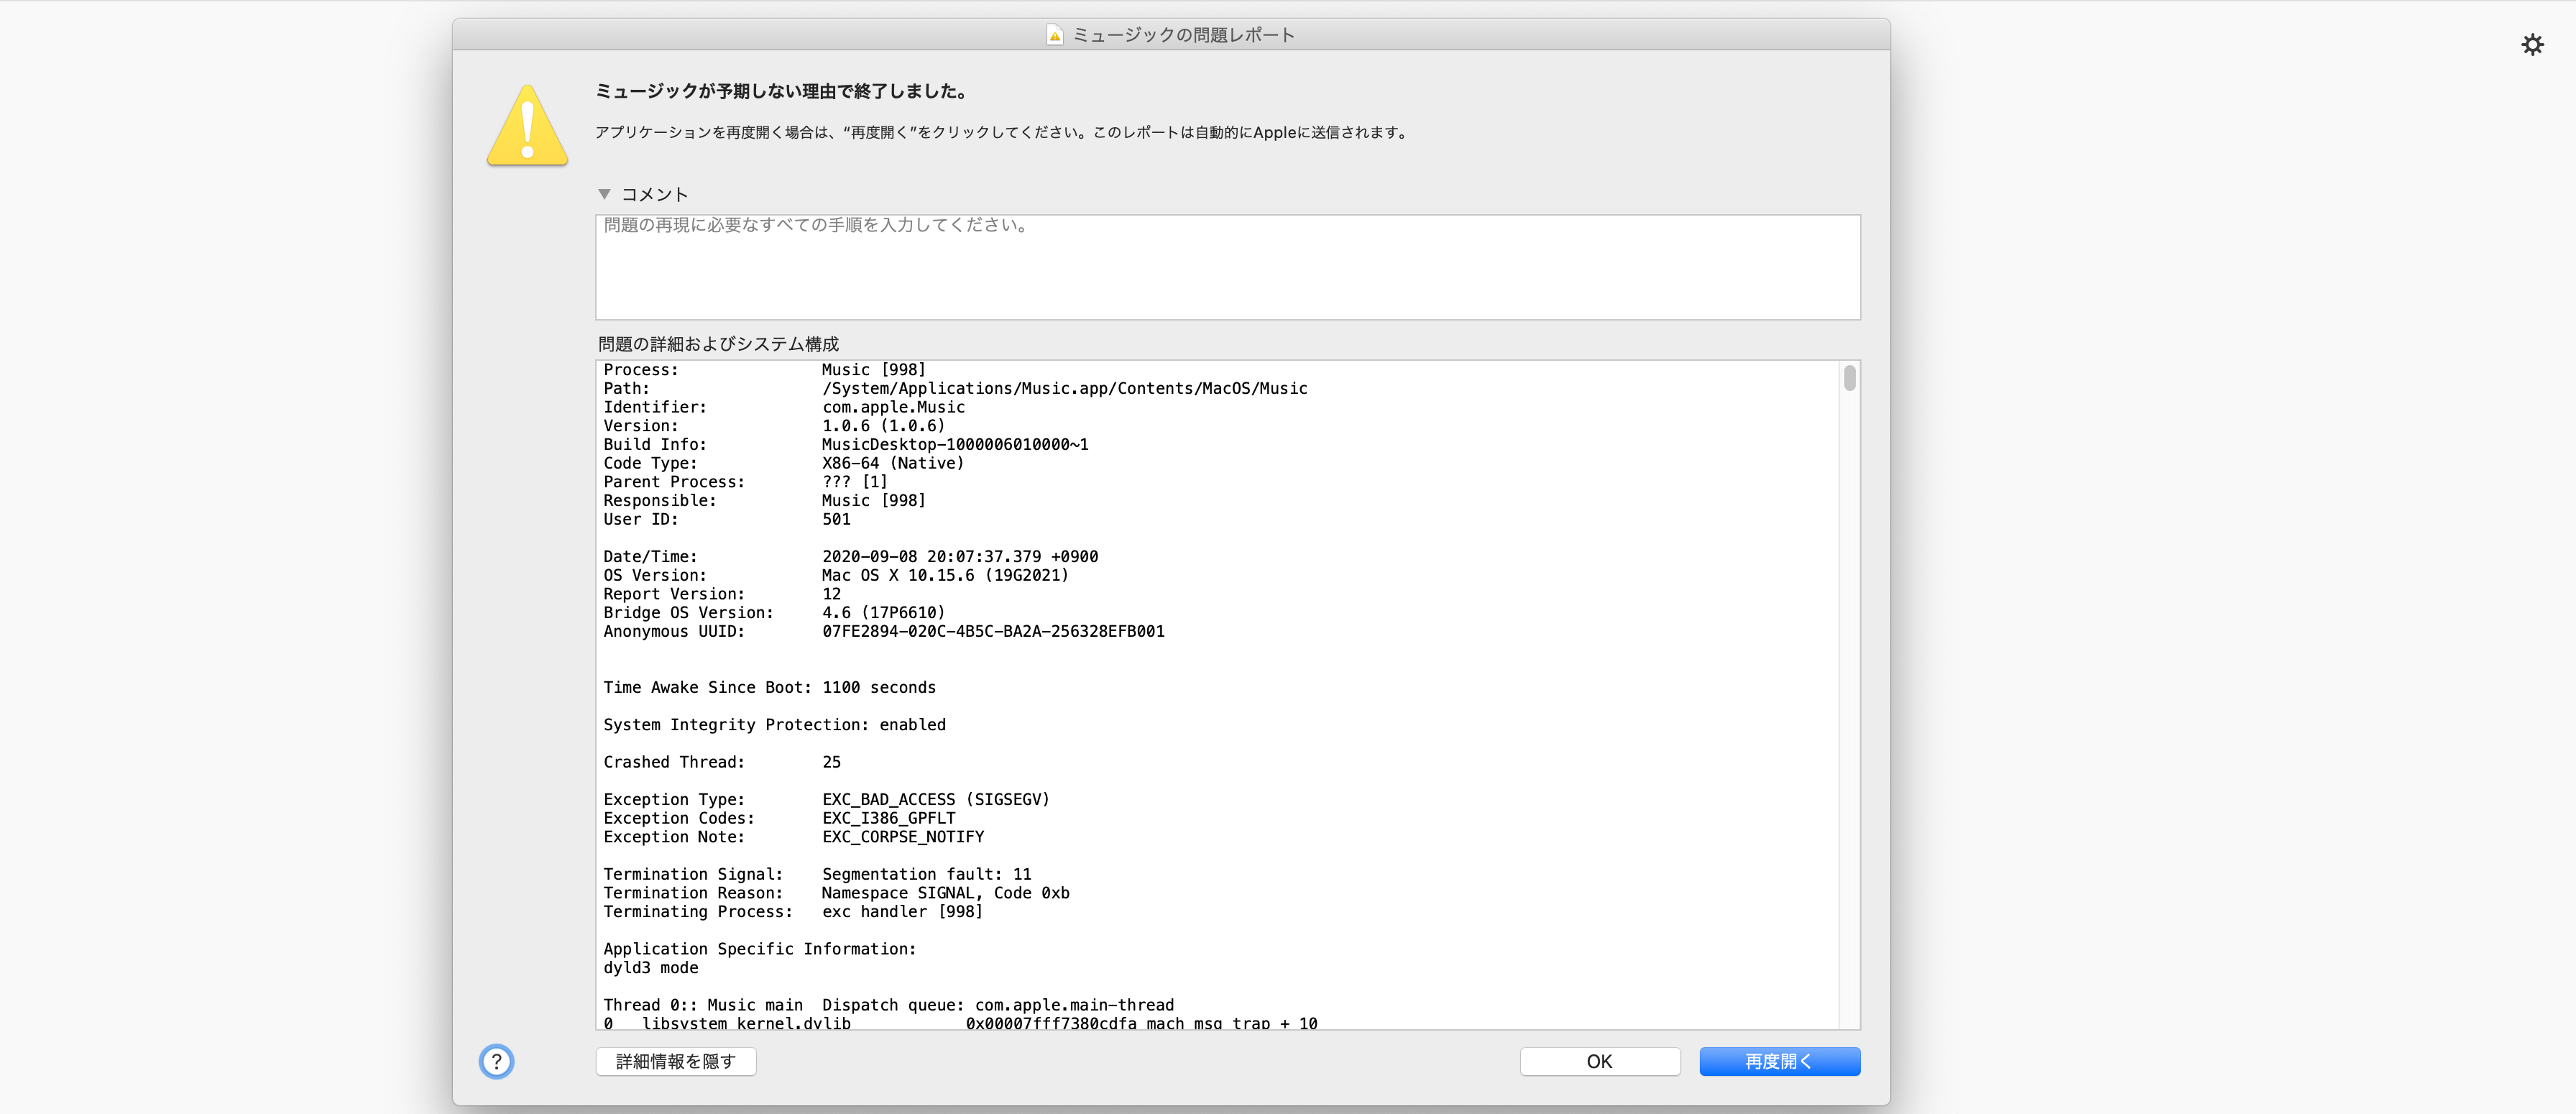Click the Crashed Thread 25 line

point(722,762)
